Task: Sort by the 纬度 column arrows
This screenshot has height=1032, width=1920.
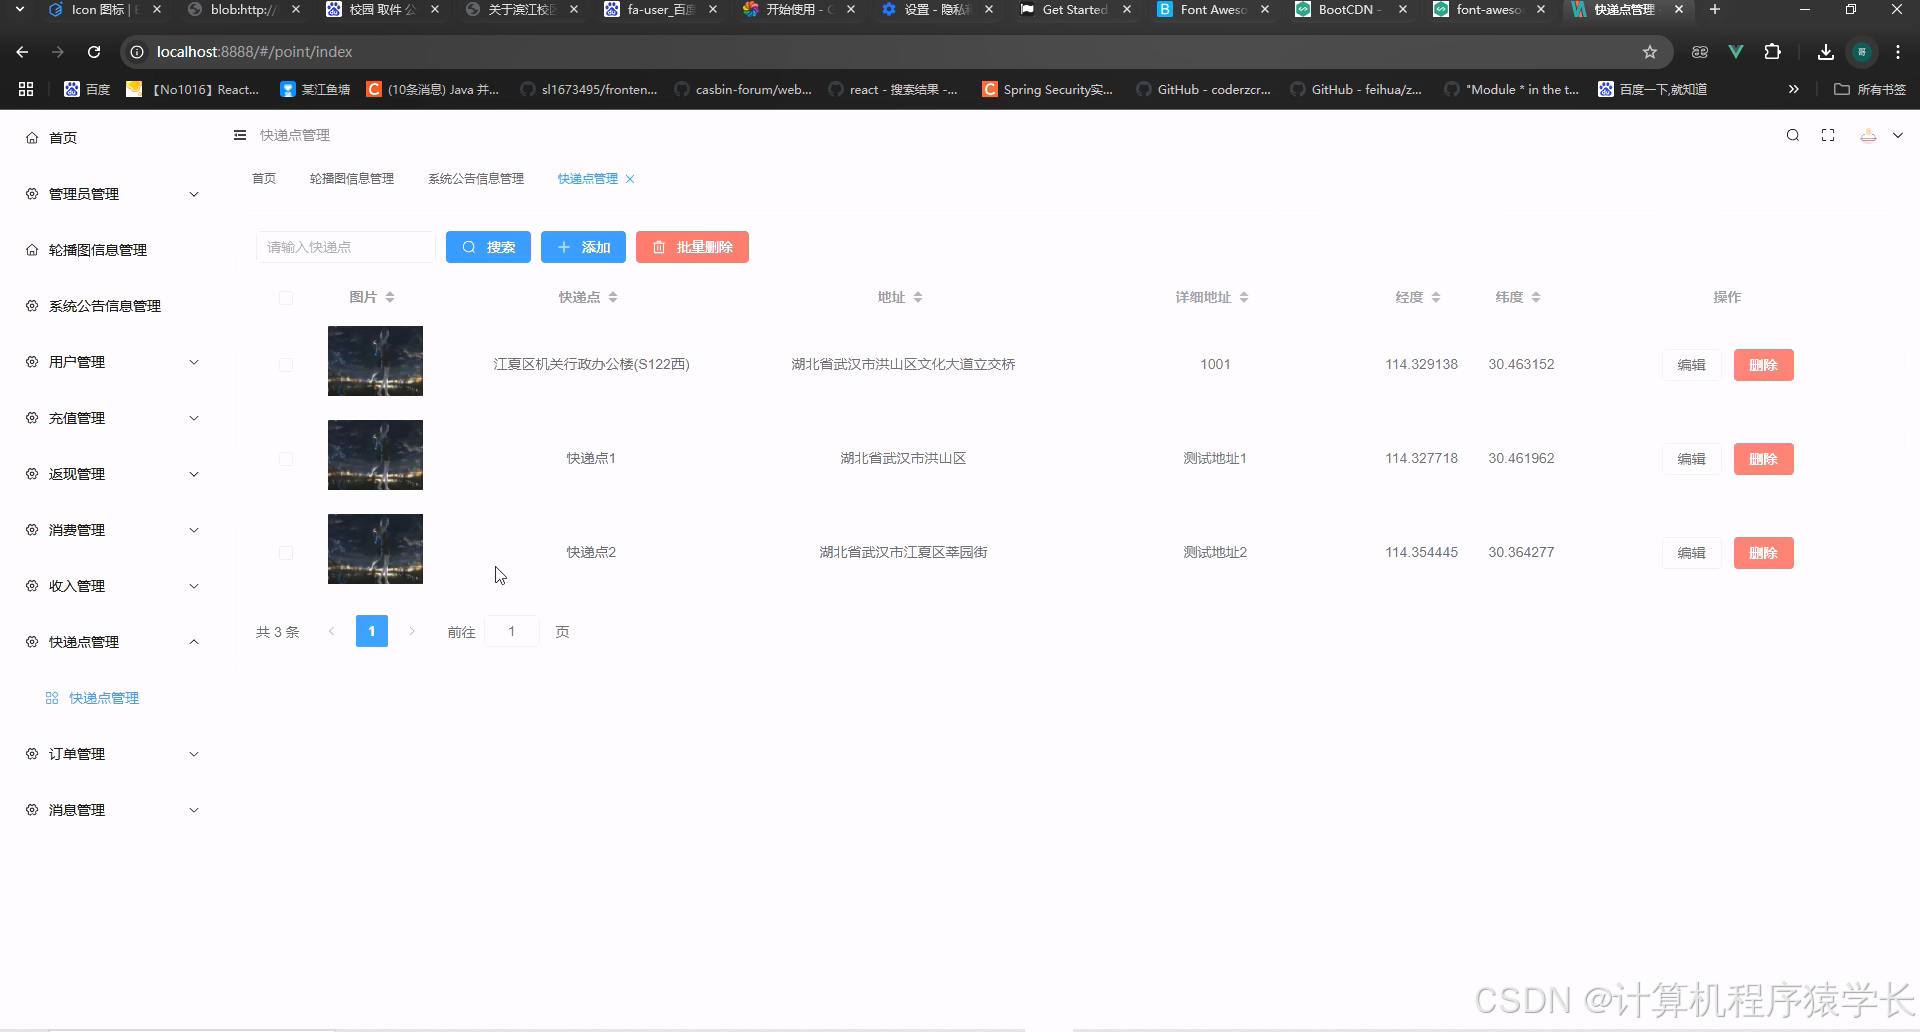Action: pyautogui.click(x=1536, y=297)
